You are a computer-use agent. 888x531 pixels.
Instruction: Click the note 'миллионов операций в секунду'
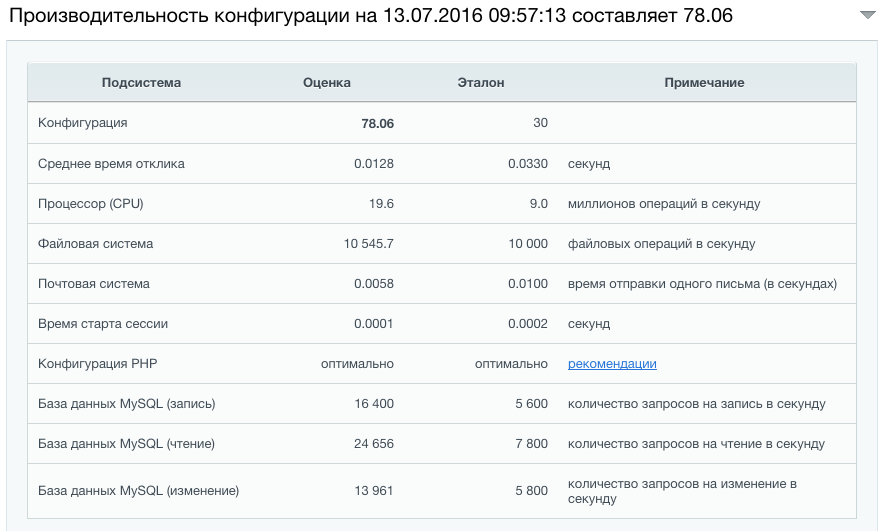[664, 204]
